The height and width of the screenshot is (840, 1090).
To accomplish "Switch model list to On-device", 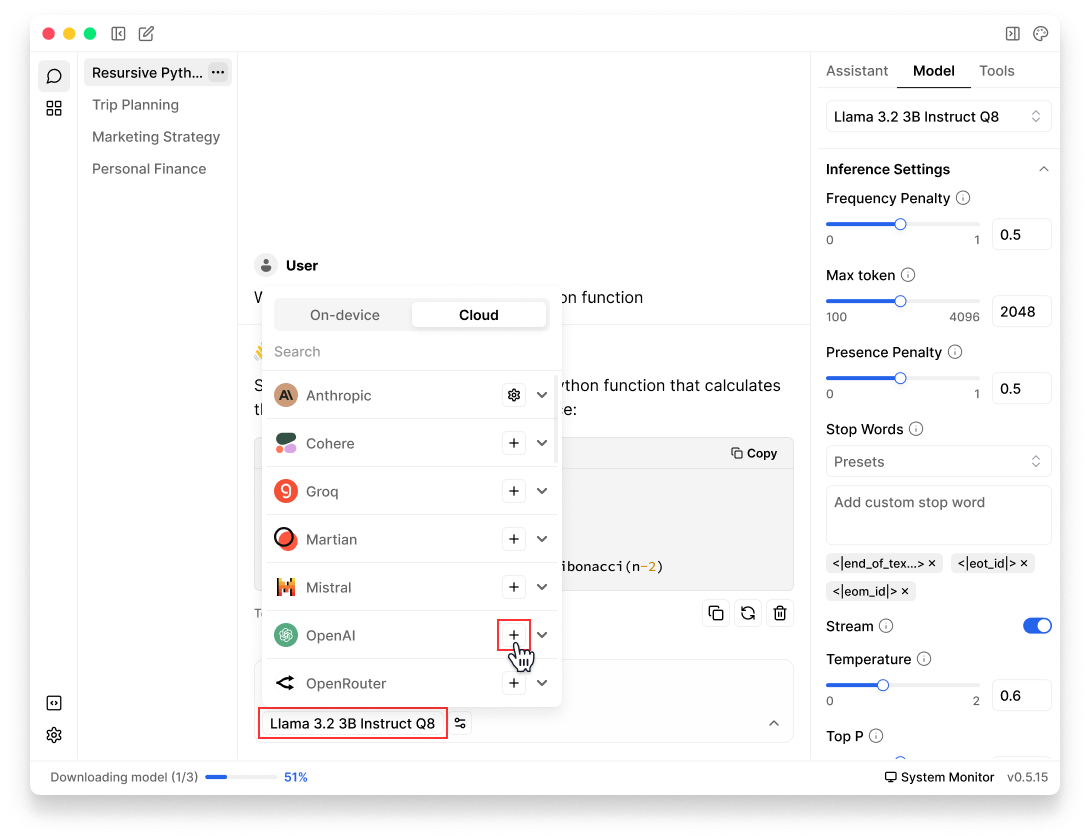I will click(x=345, y=315).
